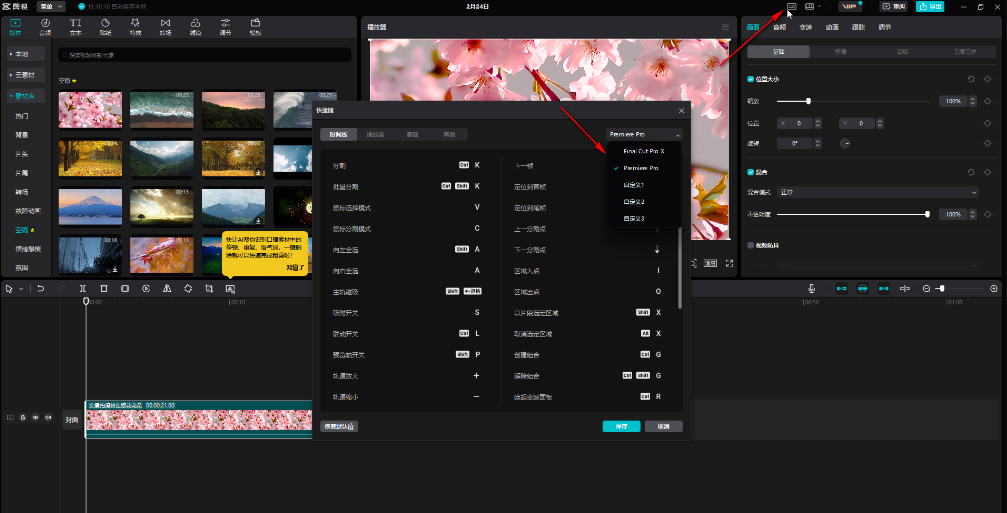Click the undo arrow in timeline toolbar
This screenshot has height=513, width=1007.
41,288
